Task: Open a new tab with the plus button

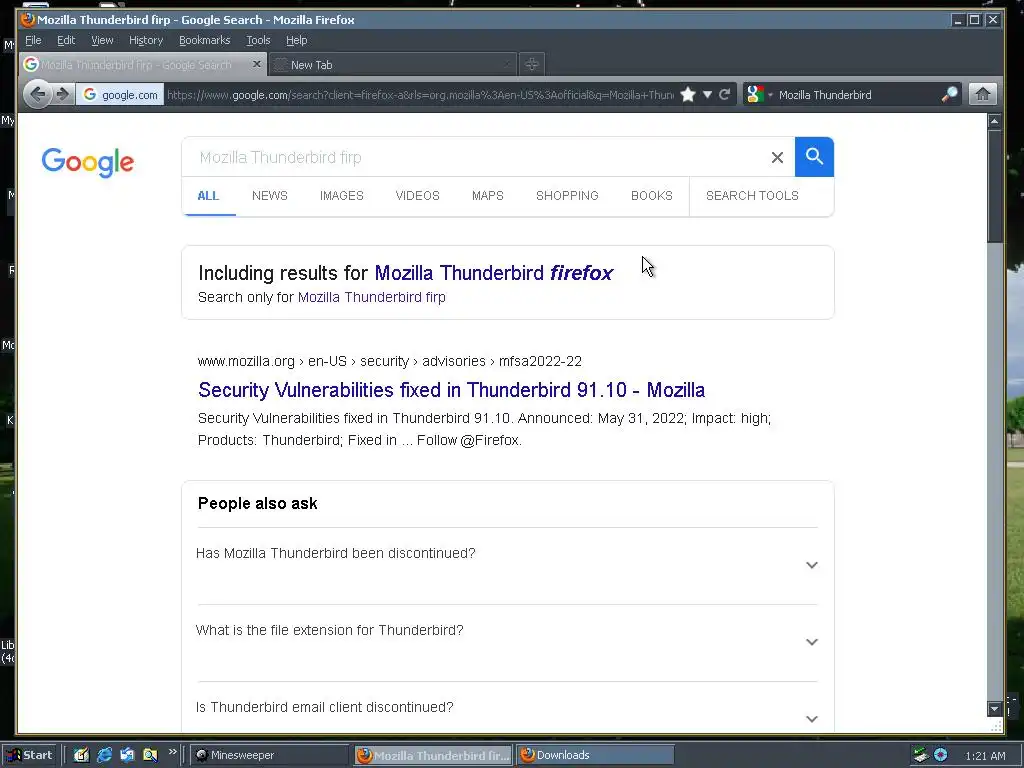Action: 532,64
